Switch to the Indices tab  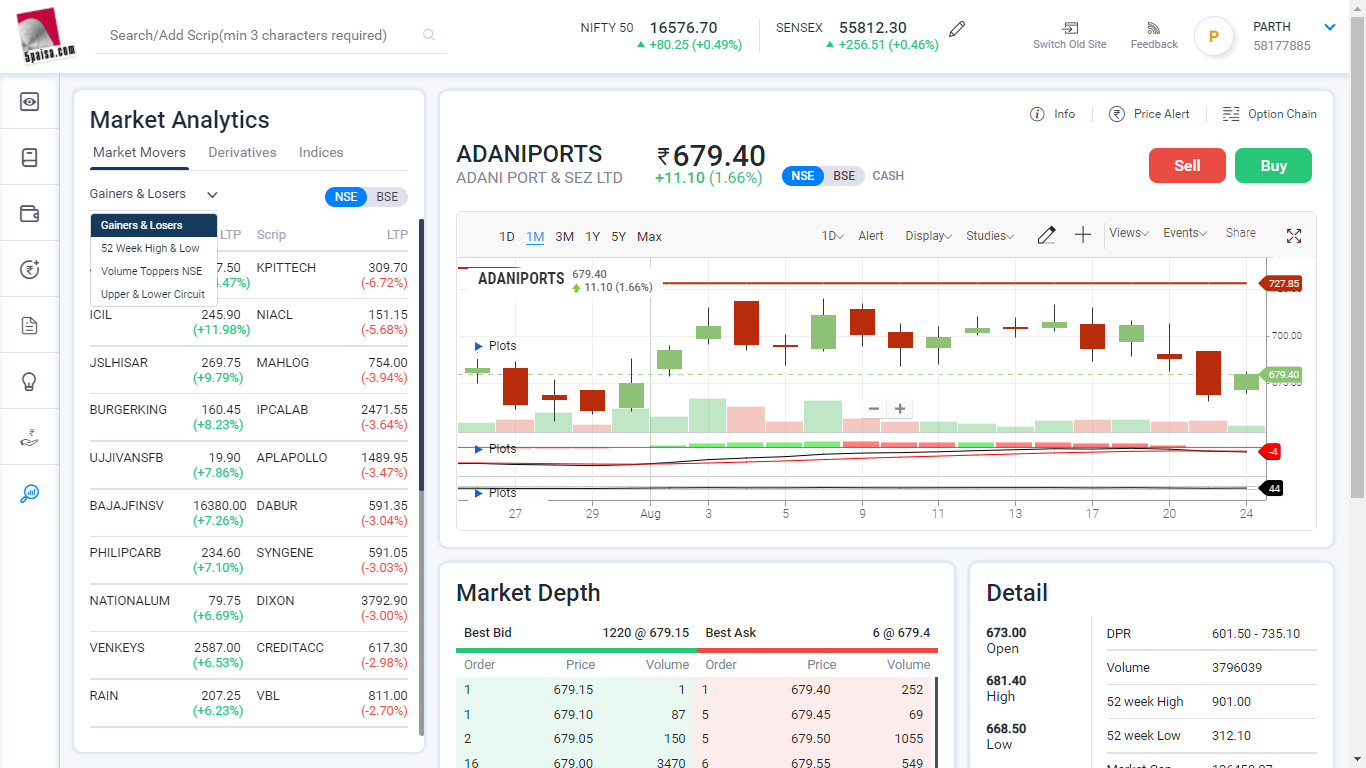click(x=321, y=153)
